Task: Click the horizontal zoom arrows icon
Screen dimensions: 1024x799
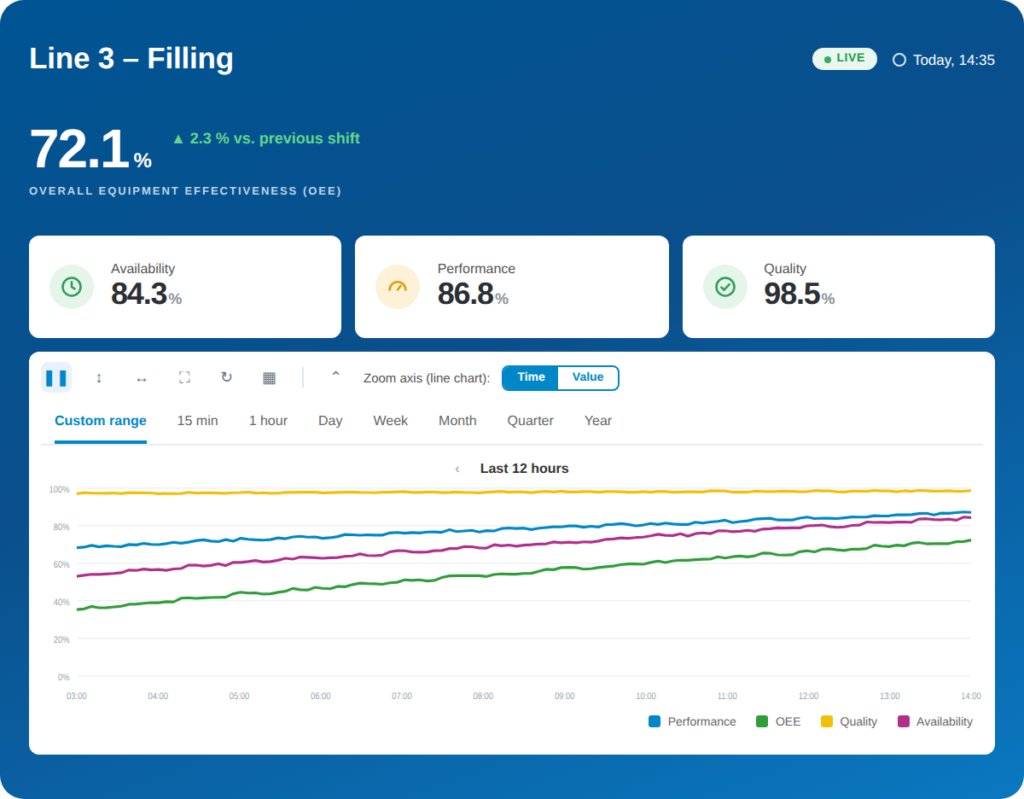Action: 141,378
